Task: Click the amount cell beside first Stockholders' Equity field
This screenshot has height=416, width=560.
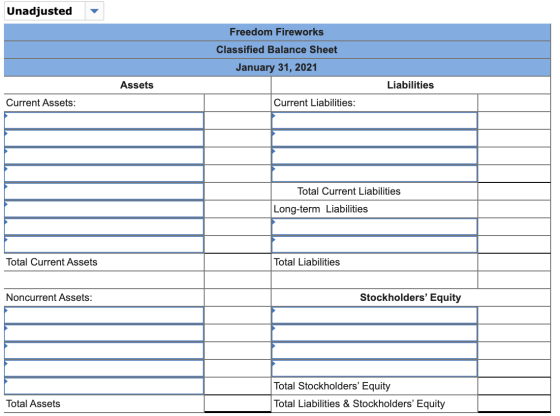Action: [514, 315]
